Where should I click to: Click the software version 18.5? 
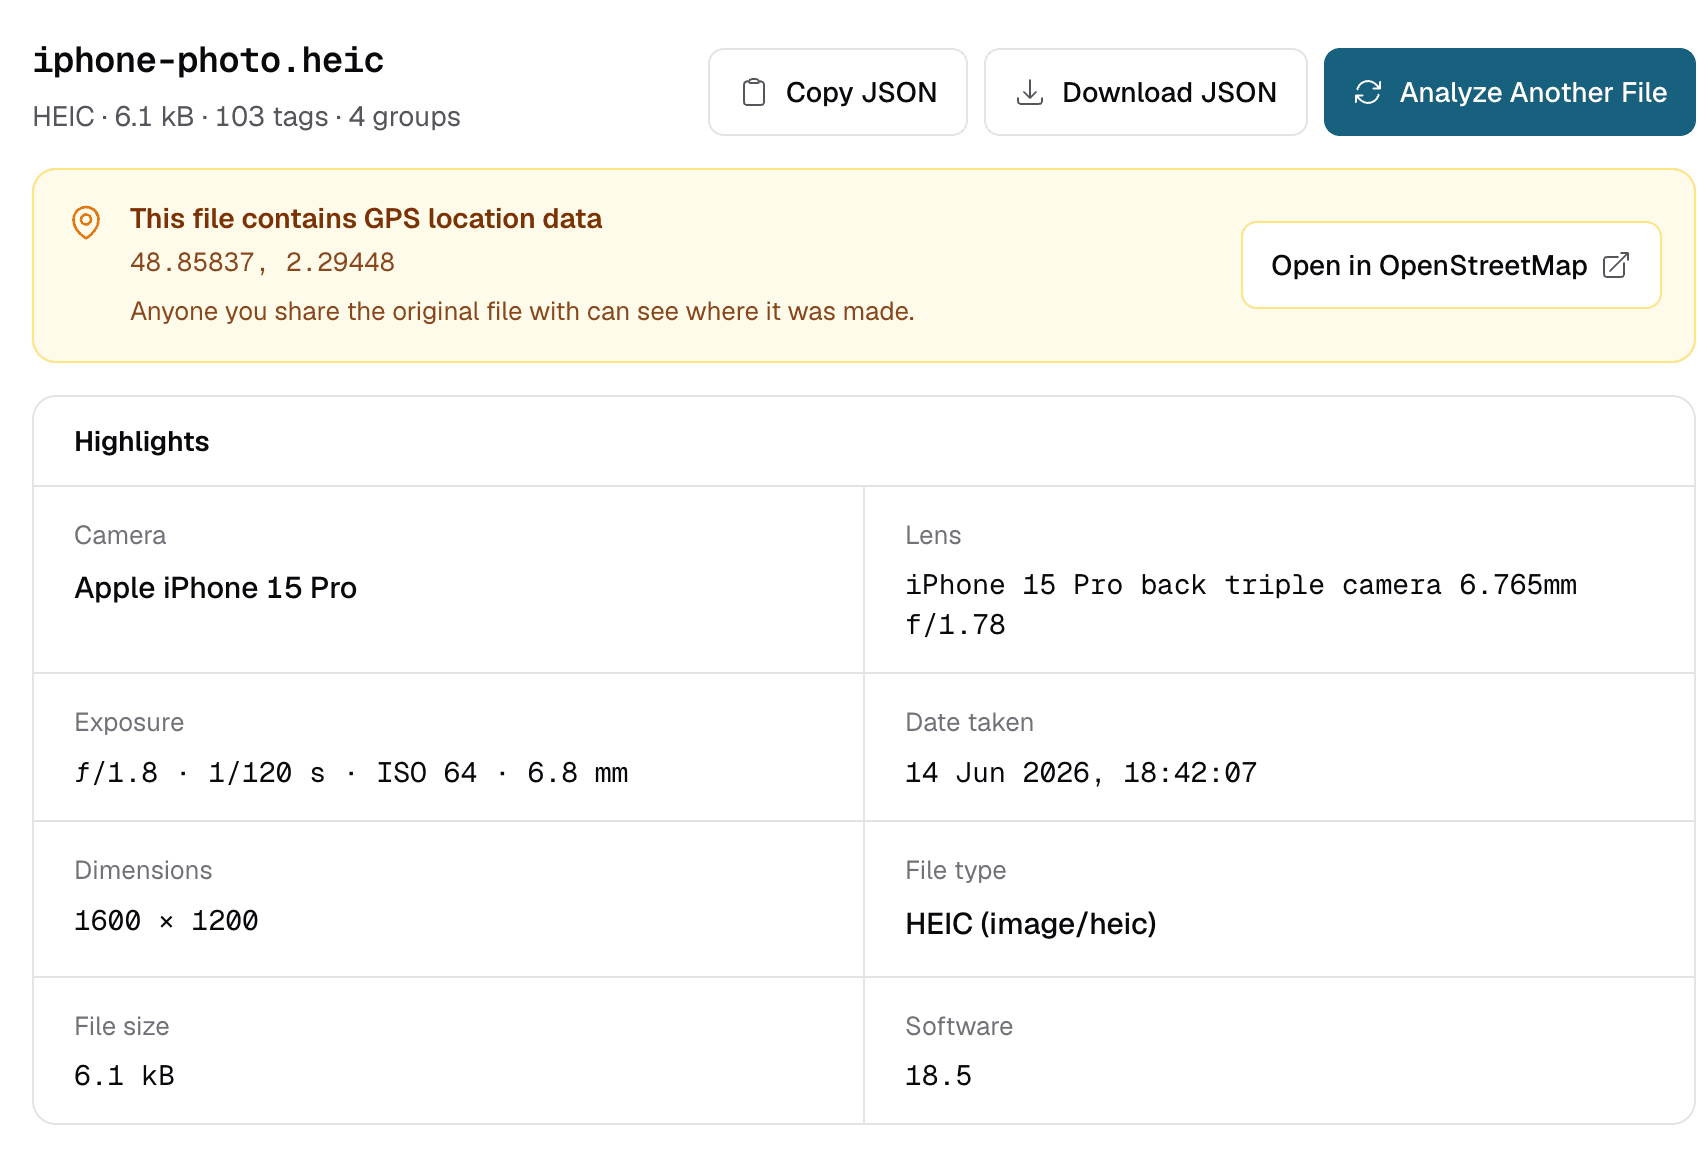coord(938,1076)
